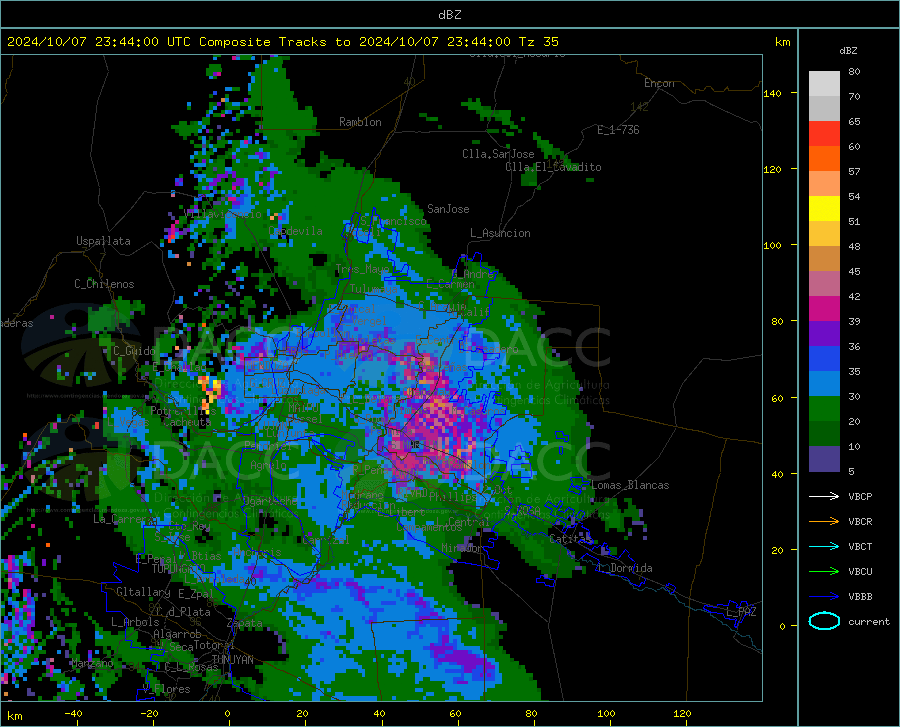Select the royal blue 35-36 dBZ swatch

(x=824, y=359)
